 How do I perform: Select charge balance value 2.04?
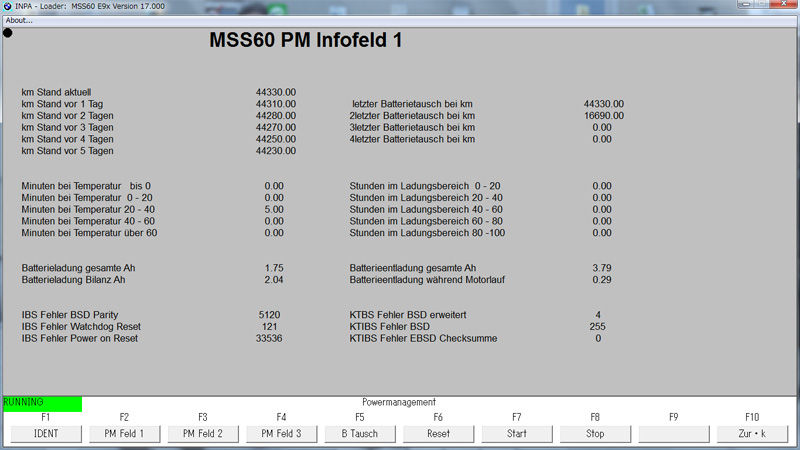coord(274,280)
